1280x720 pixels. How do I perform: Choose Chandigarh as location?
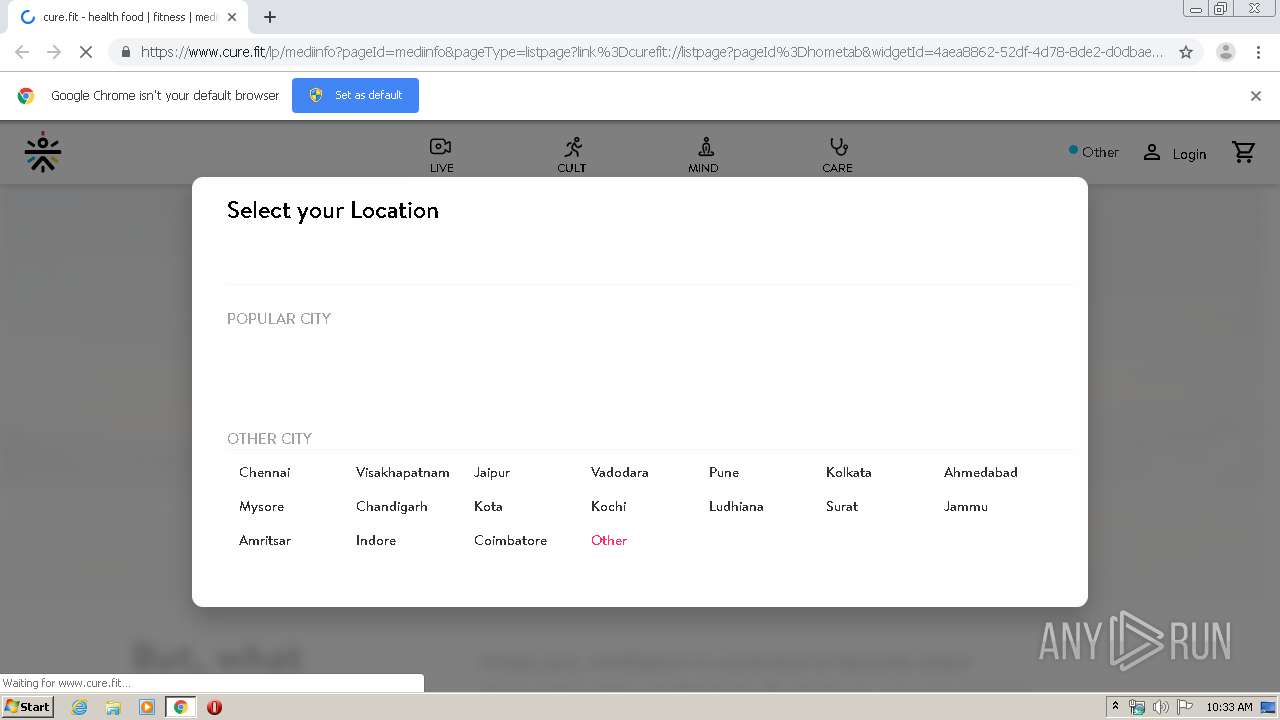(391, 506)
